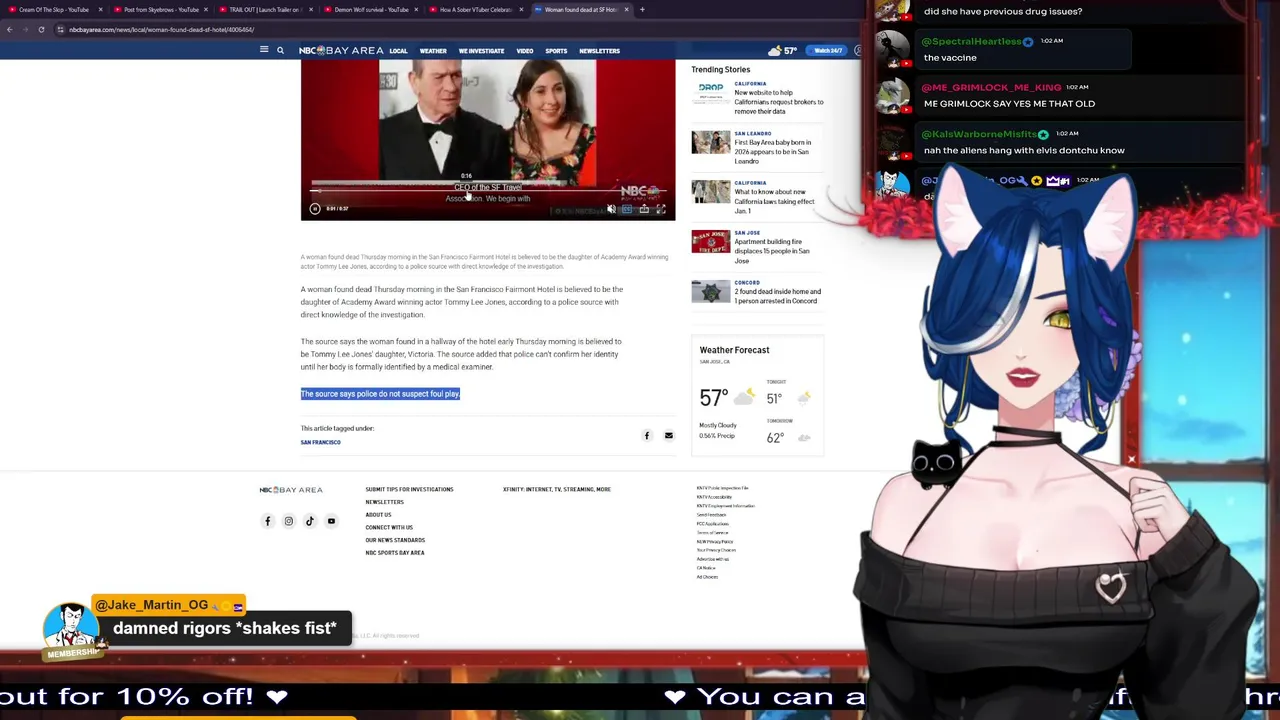Viewport: 1280px width, 720px height.
Task: Open NEWSLETTERS navigation item
Action: (x=599, y=50)
